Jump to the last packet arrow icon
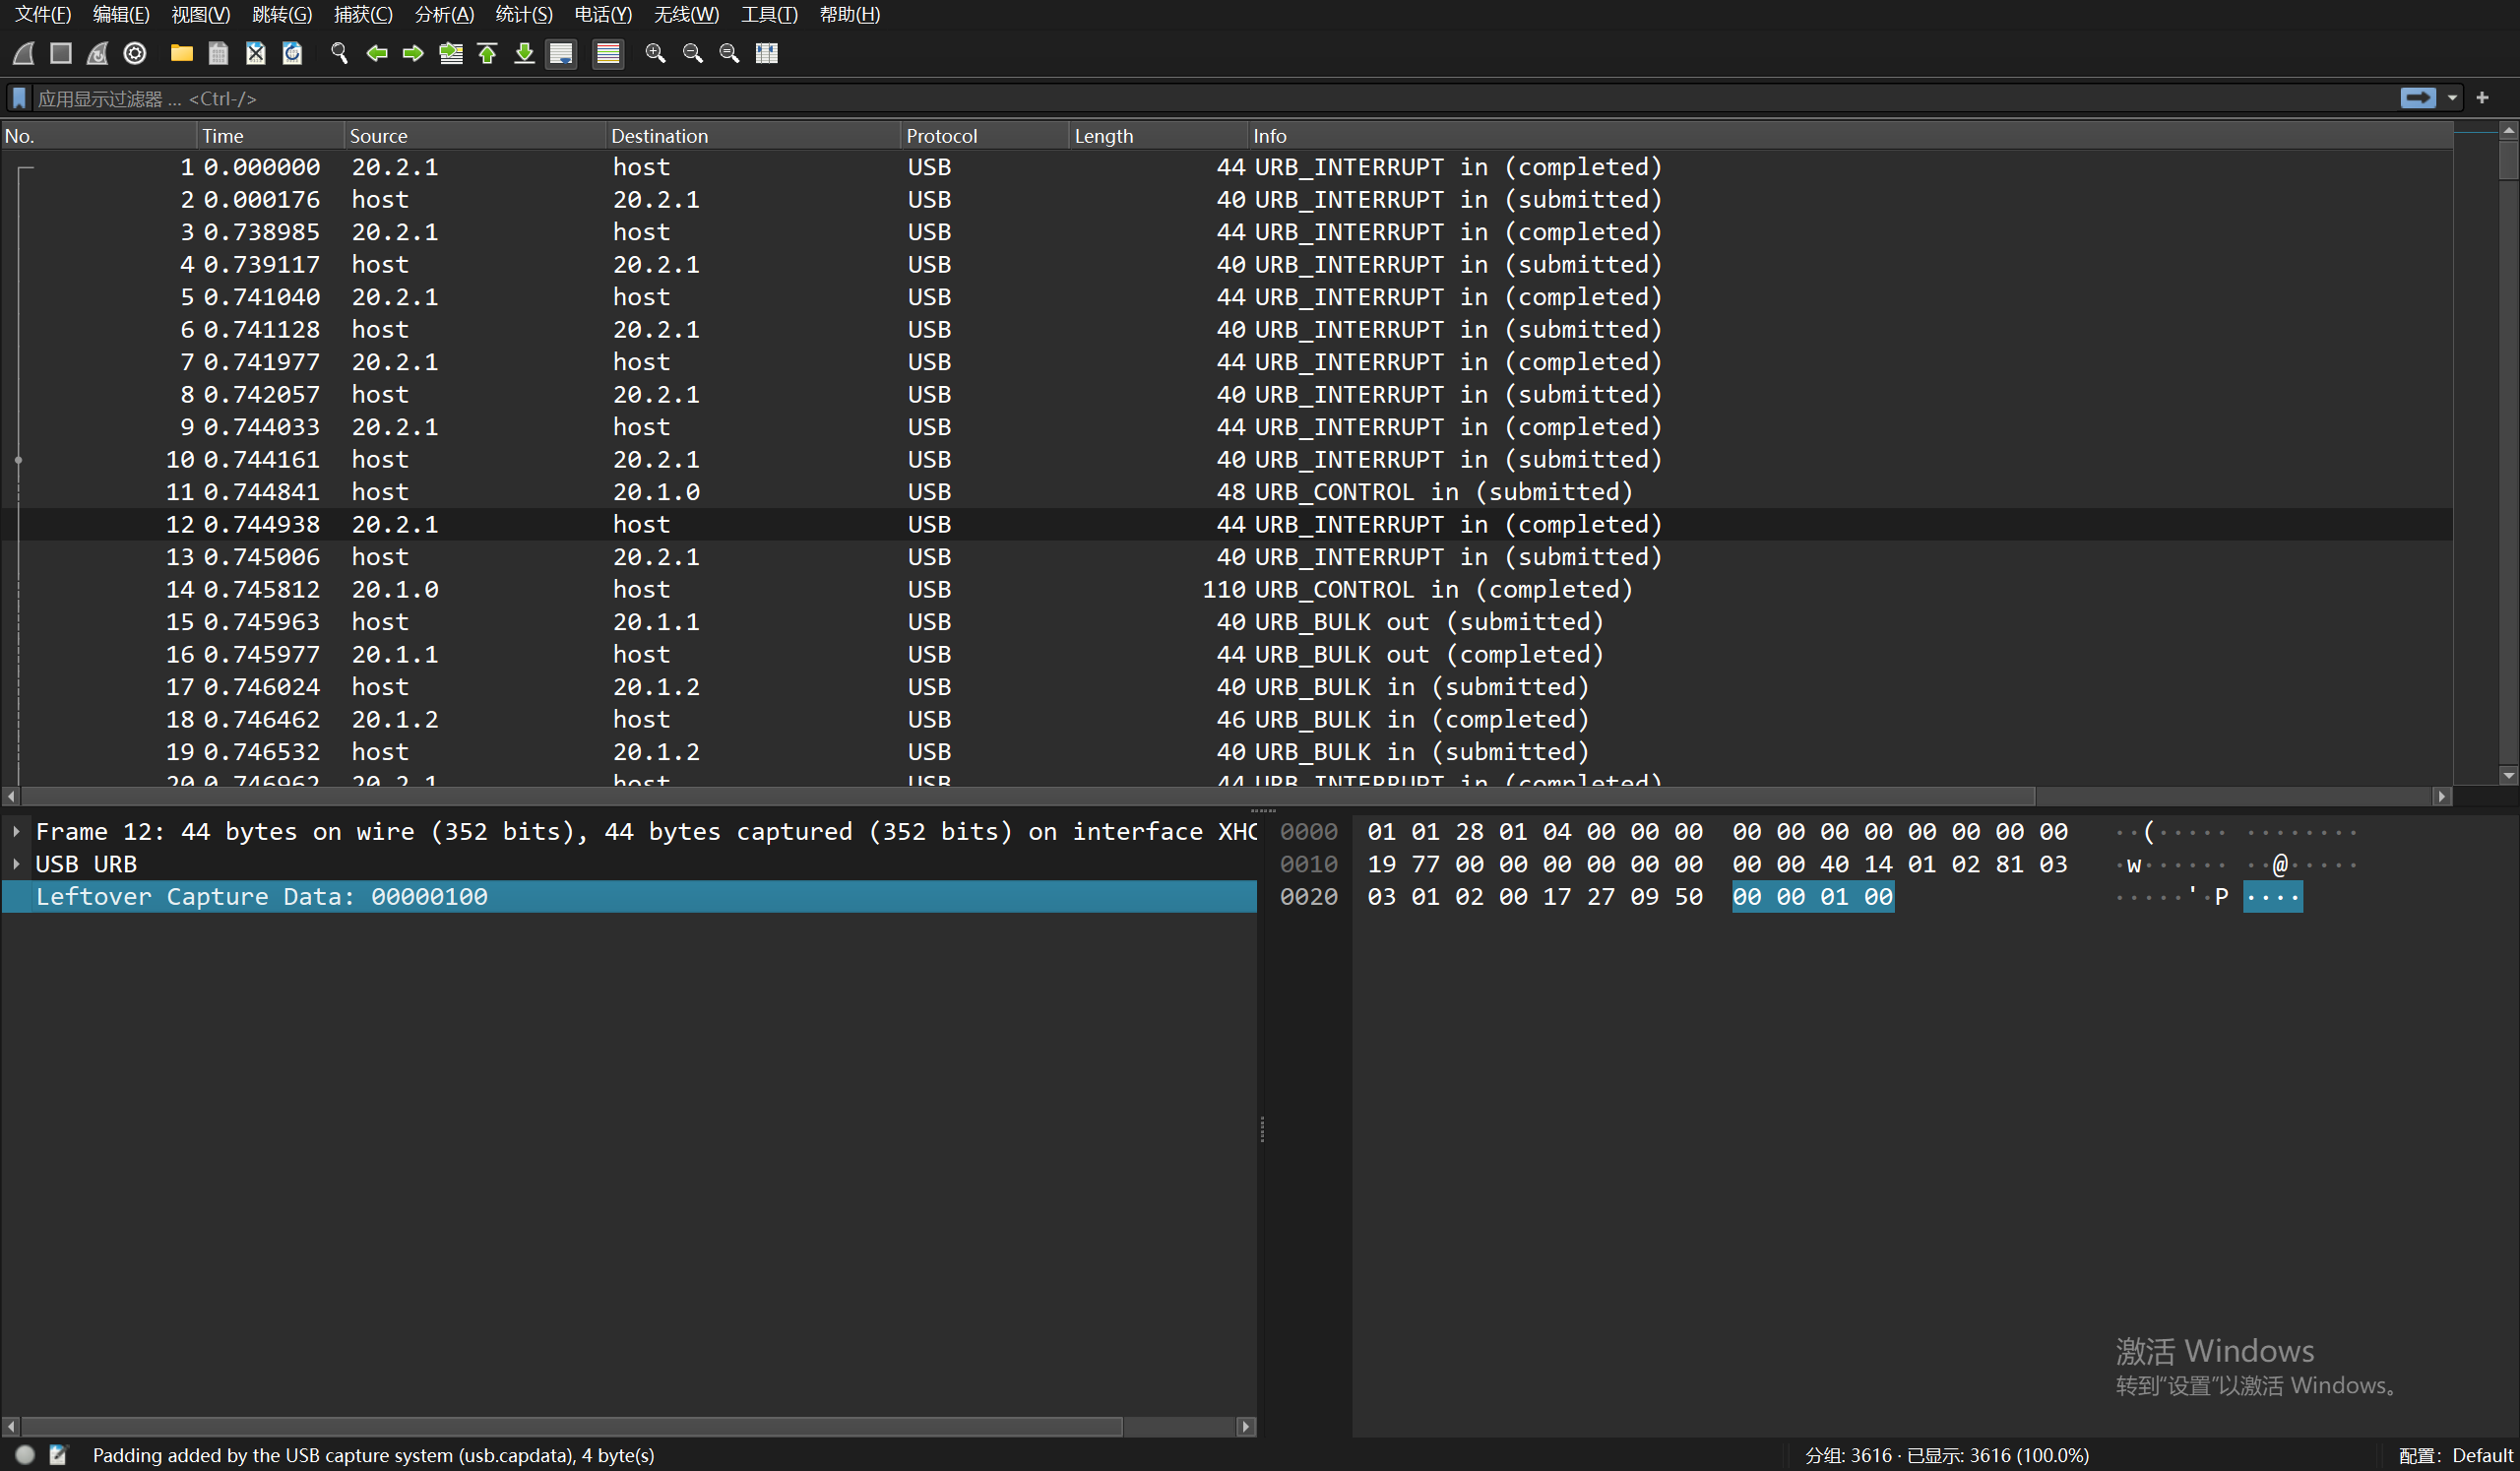Image resolution: width=2520 pixels, height=1471 pixels. click(x=524, y=53)
